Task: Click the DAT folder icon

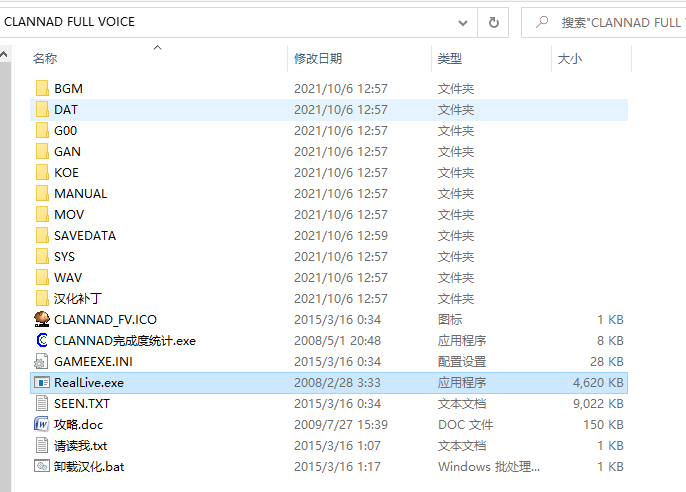Action: [x=42, y=109]
